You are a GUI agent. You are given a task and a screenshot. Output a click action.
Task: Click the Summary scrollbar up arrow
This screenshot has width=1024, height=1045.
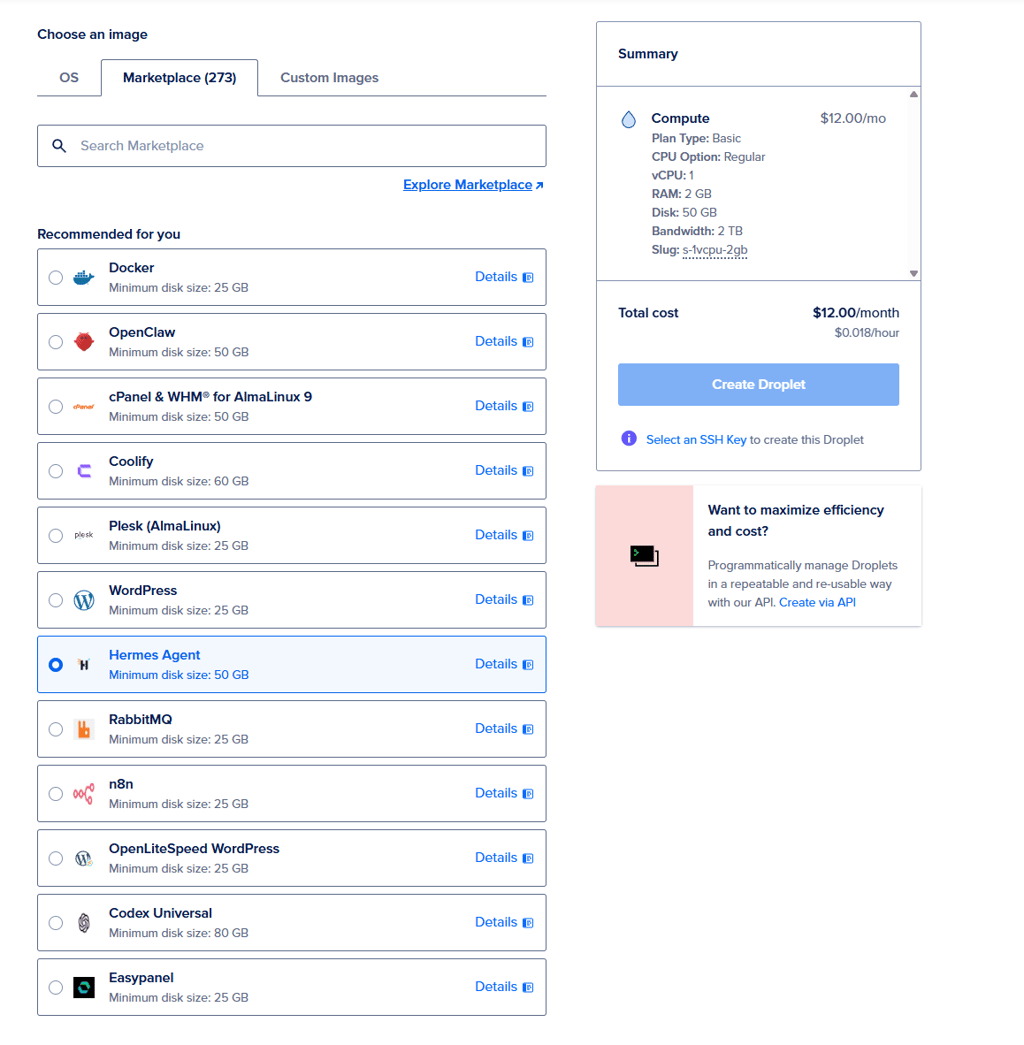coord(913,94)
